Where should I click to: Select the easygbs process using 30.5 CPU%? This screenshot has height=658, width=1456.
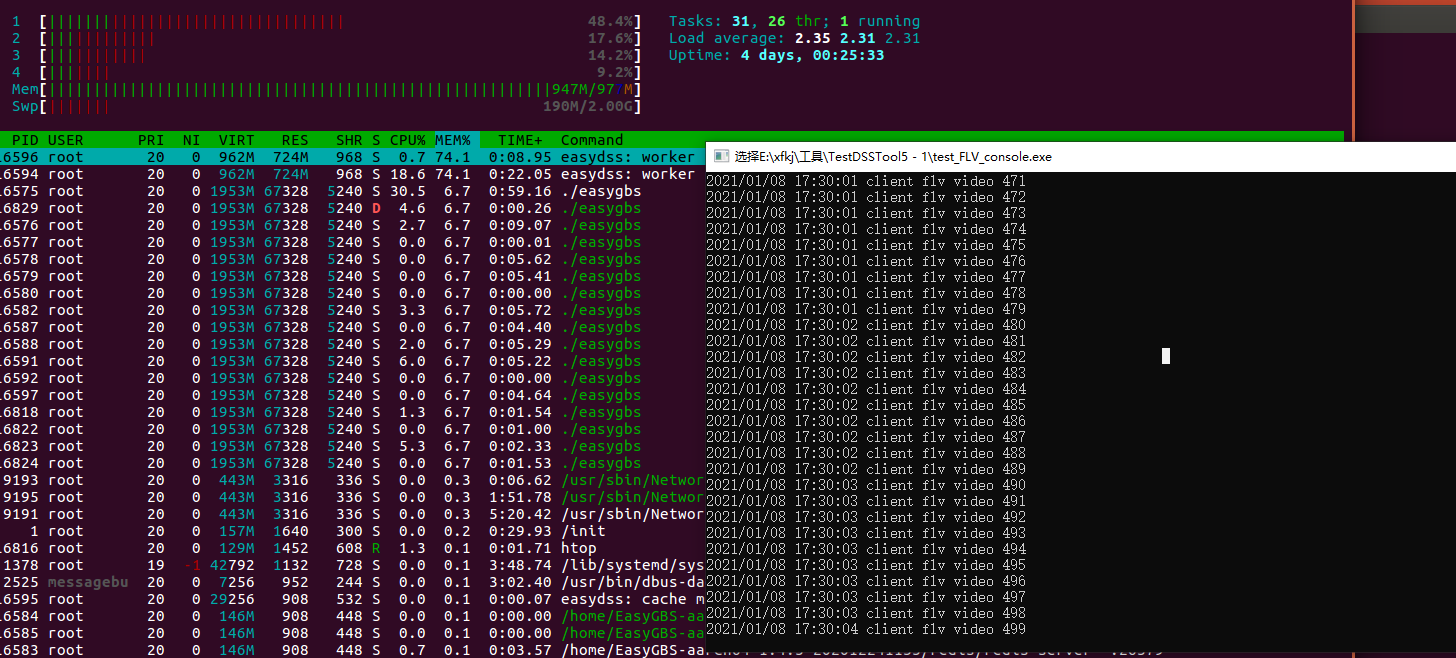(352, 191)
